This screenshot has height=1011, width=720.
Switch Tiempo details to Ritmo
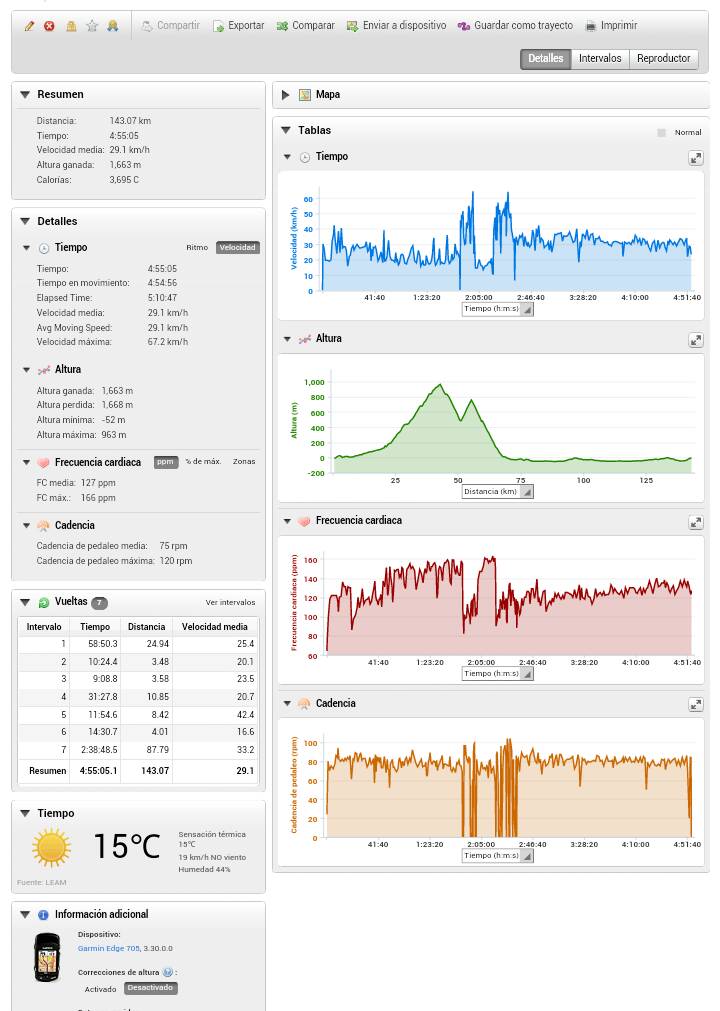click(197, 248)
